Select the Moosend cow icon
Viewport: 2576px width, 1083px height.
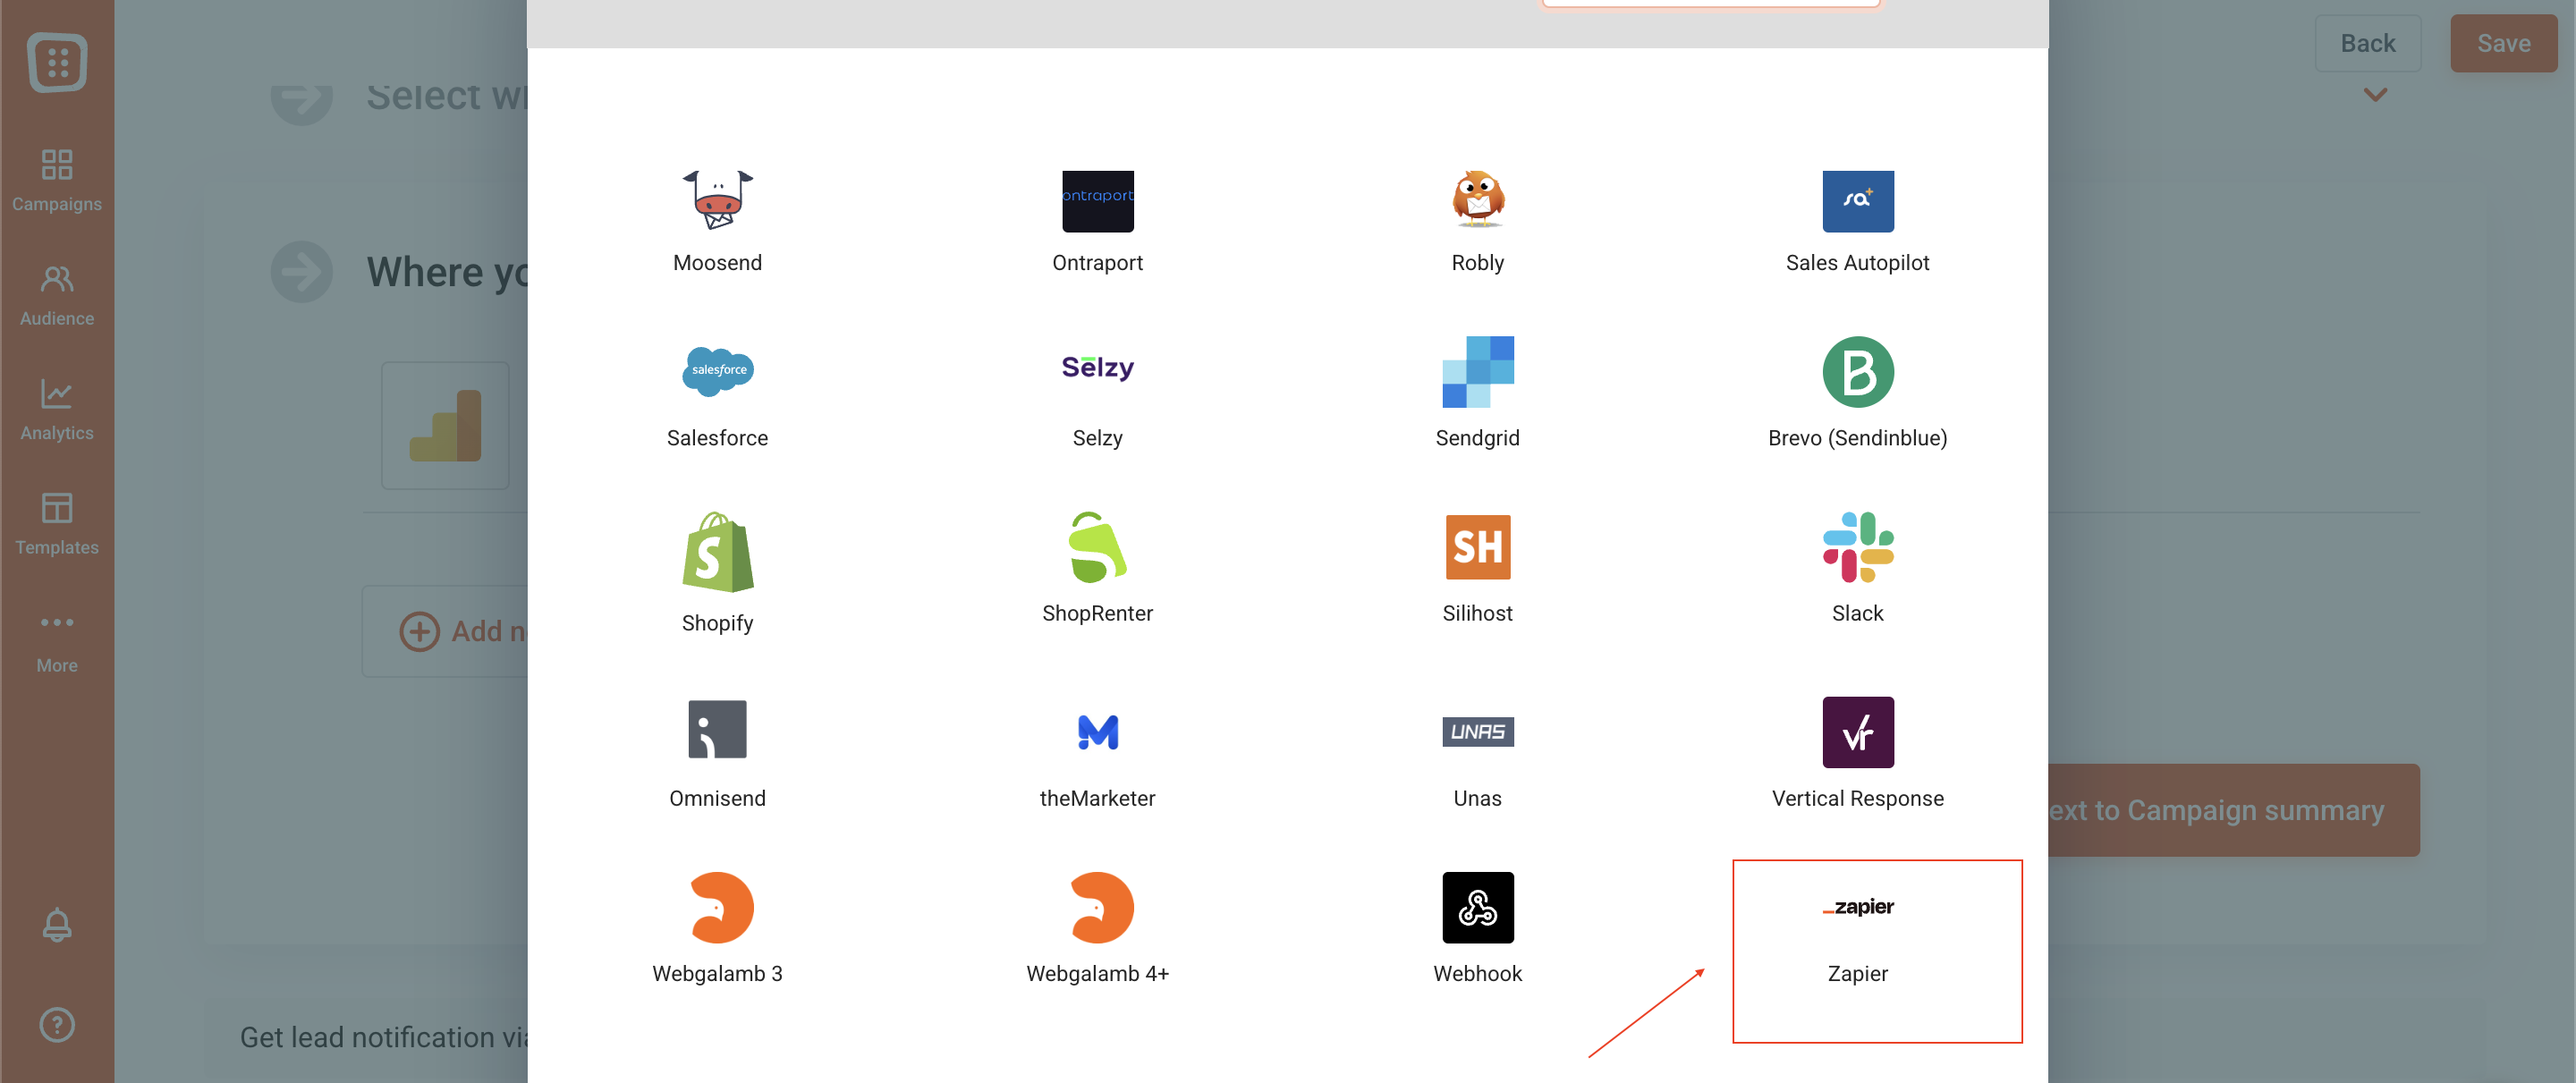(717, 200)
